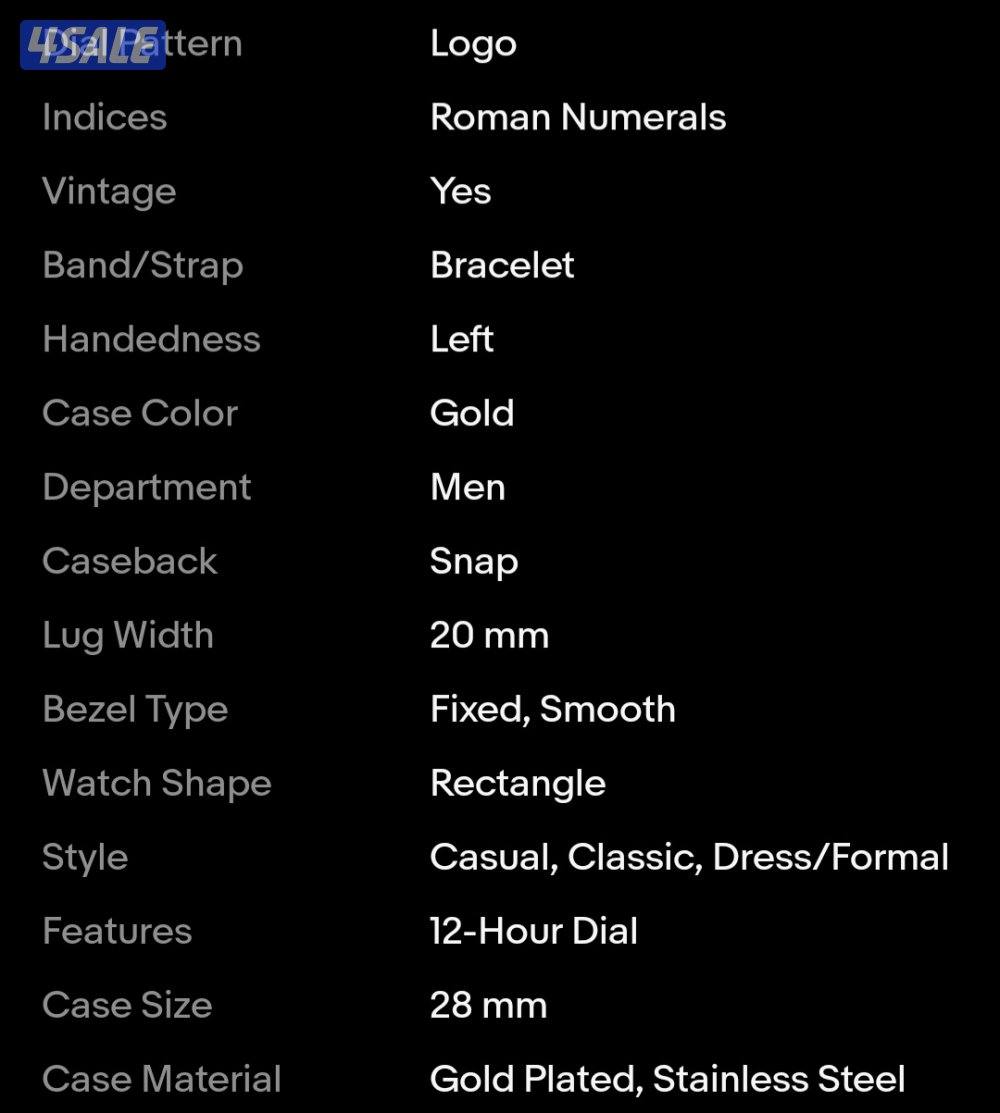Click the "Bezel Type" label
Image resolution: width=1000 pixels, height=1113 pixels.
click(135, 709)
